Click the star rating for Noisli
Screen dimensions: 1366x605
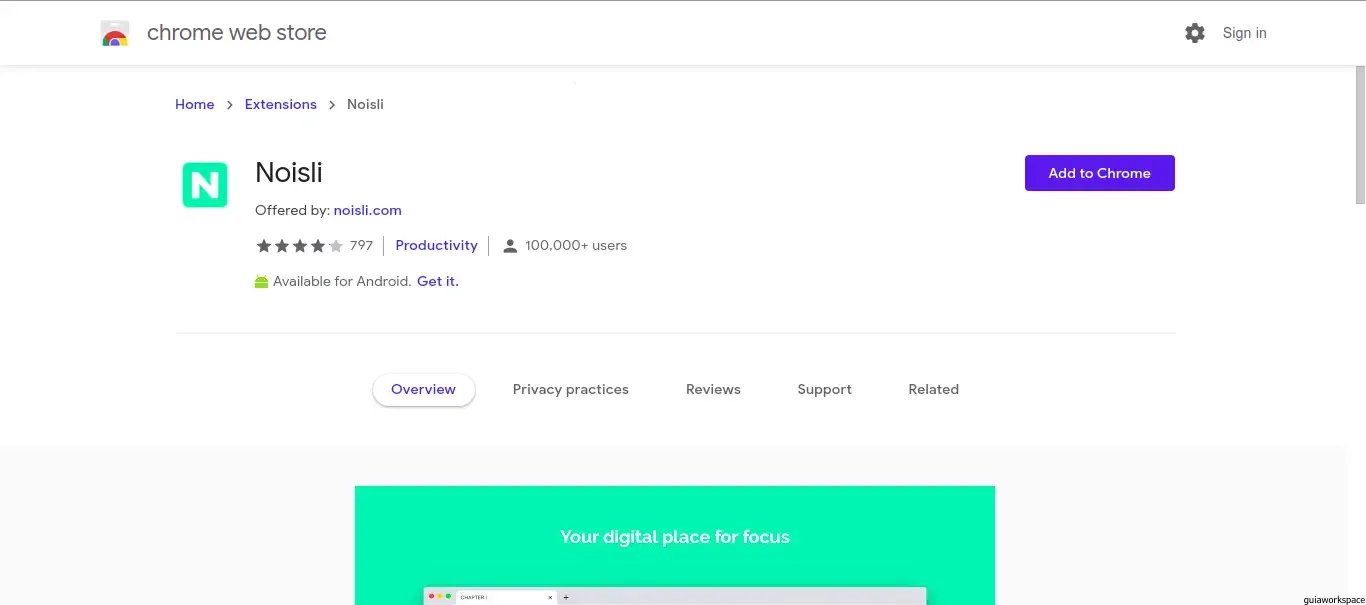tap(299, 246)
